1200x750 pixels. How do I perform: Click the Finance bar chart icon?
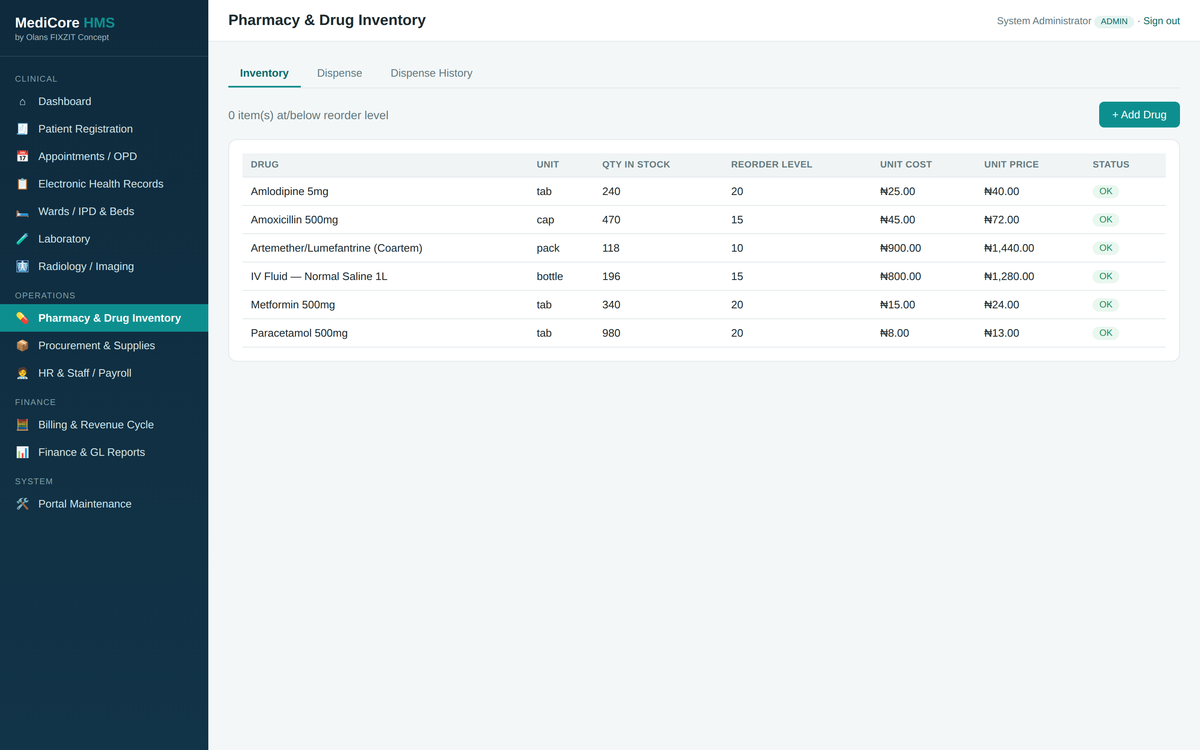[x=22, y=452]
